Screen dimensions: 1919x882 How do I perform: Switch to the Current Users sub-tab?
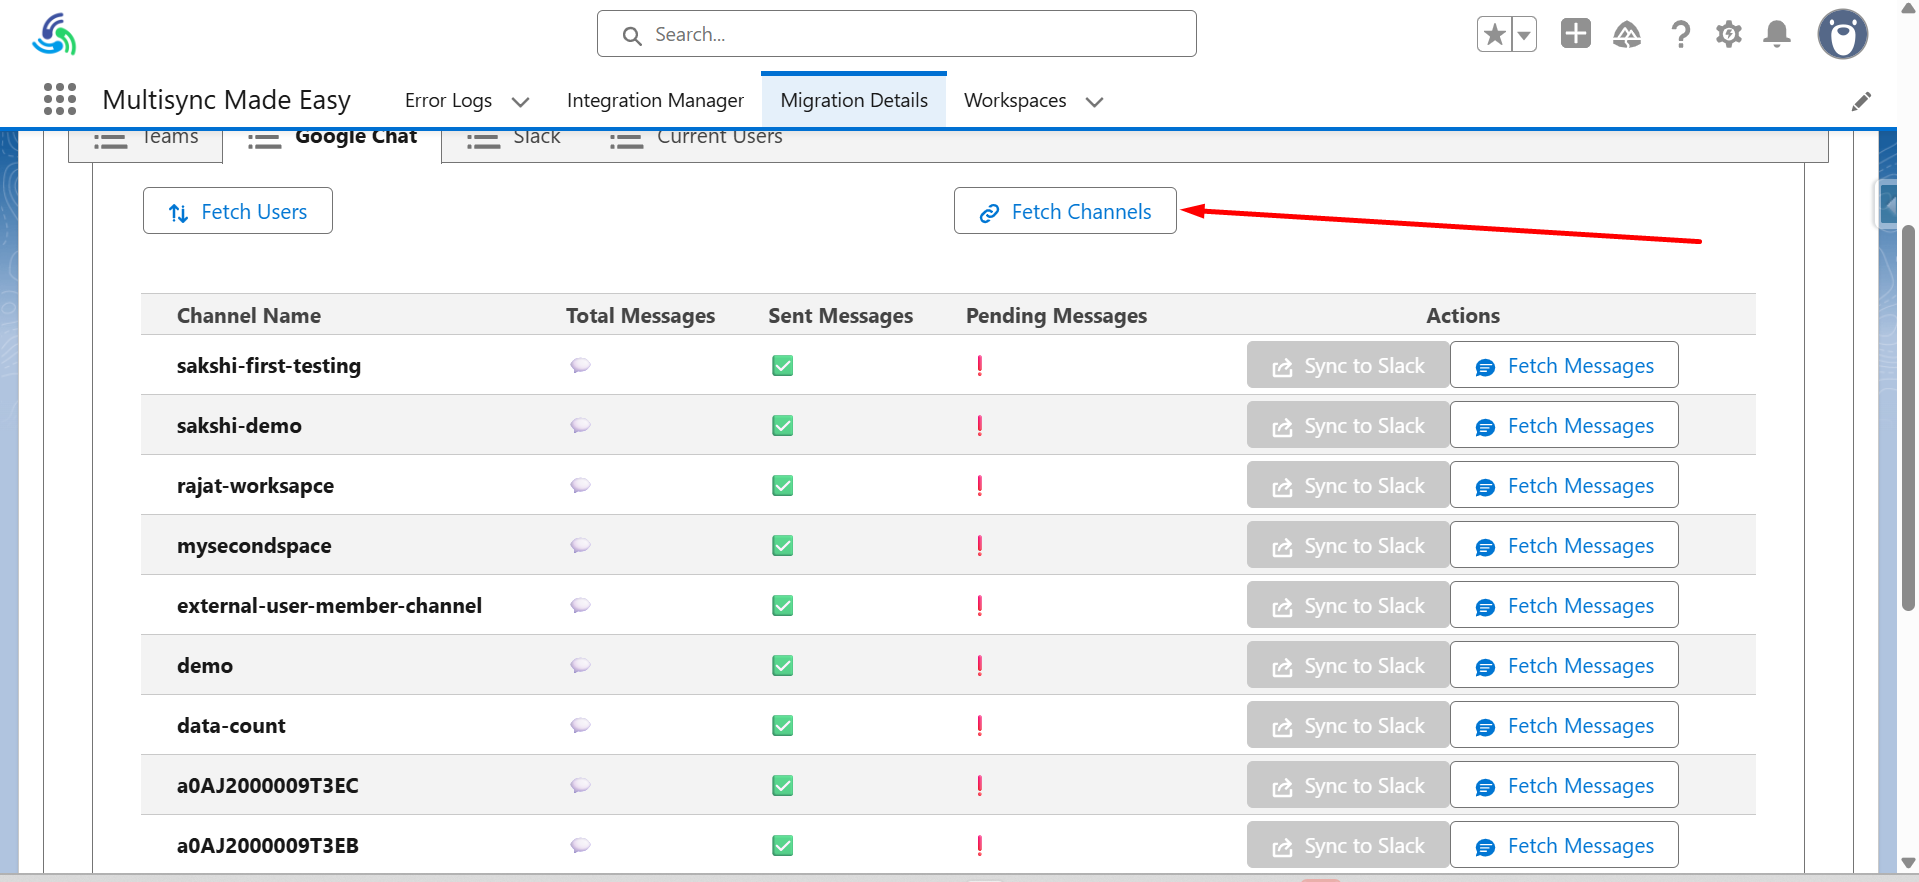pyautogui.click(x=696, y=140)
